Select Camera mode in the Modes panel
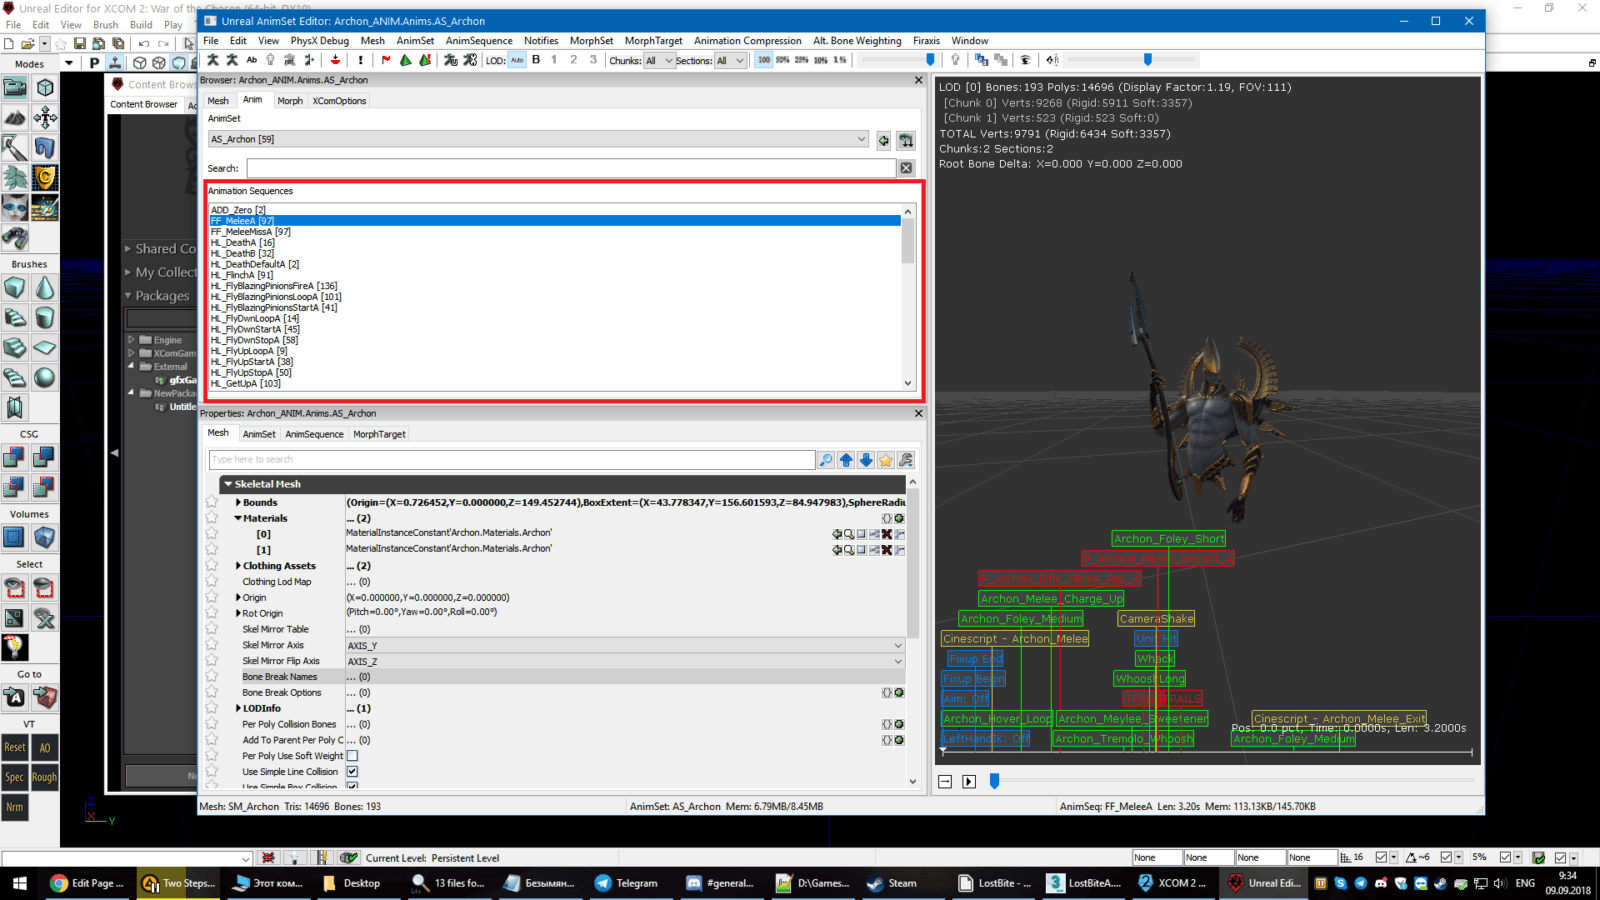Image resolution: width=1600 pixels, height=900 pixels. click(15, 87)
